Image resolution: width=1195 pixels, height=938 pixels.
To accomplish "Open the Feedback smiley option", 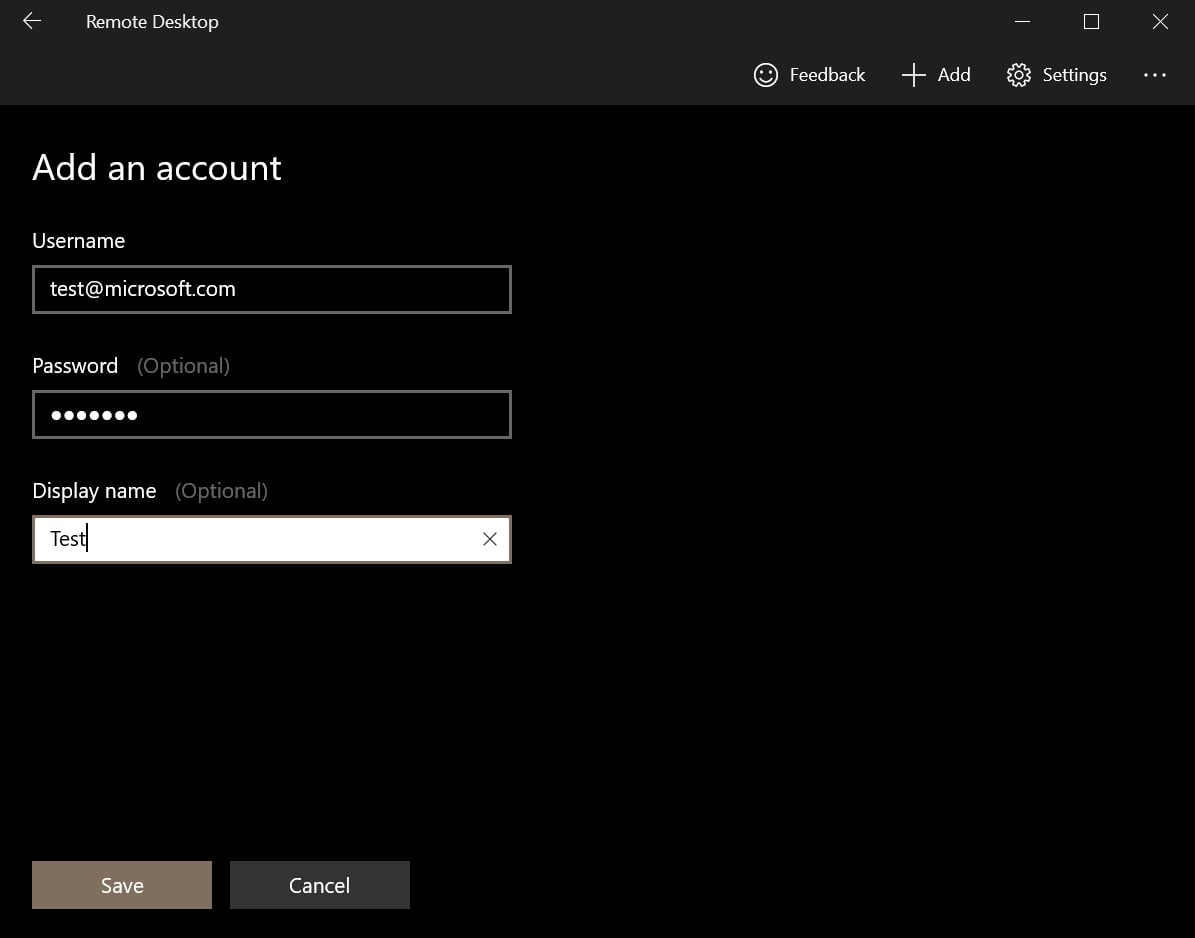I will tap(809, 75).
